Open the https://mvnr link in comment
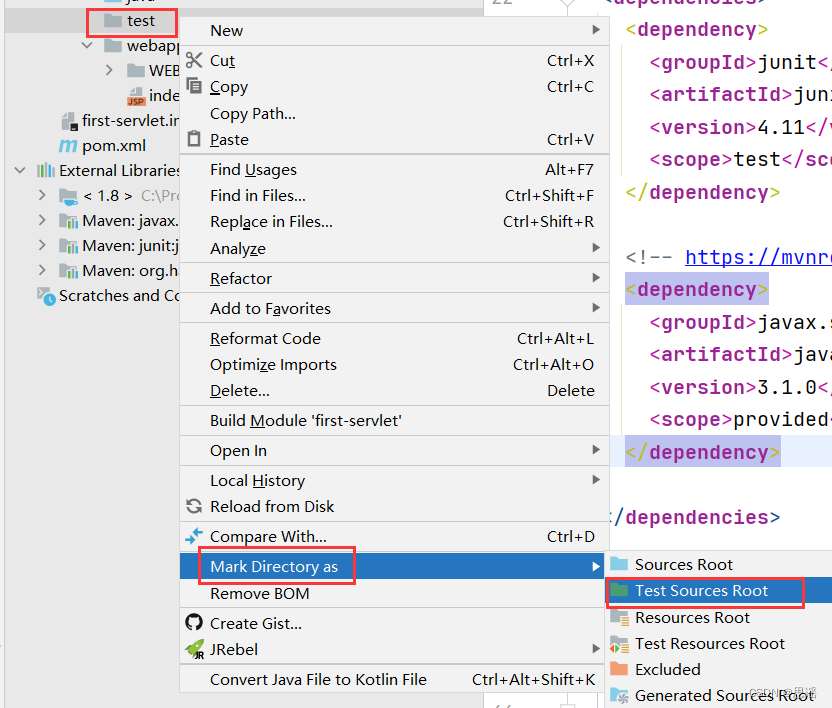Image resolution: width=832 pixels, height=708 pixels. click(758, 257)
